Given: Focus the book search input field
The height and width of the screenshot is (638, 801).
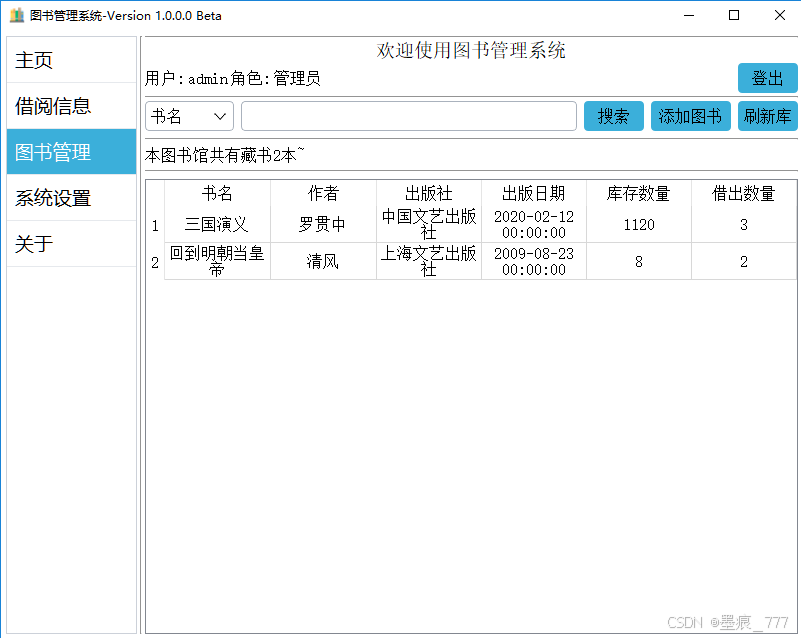Looking at the screenshot, I should click(x=409, y=116).
